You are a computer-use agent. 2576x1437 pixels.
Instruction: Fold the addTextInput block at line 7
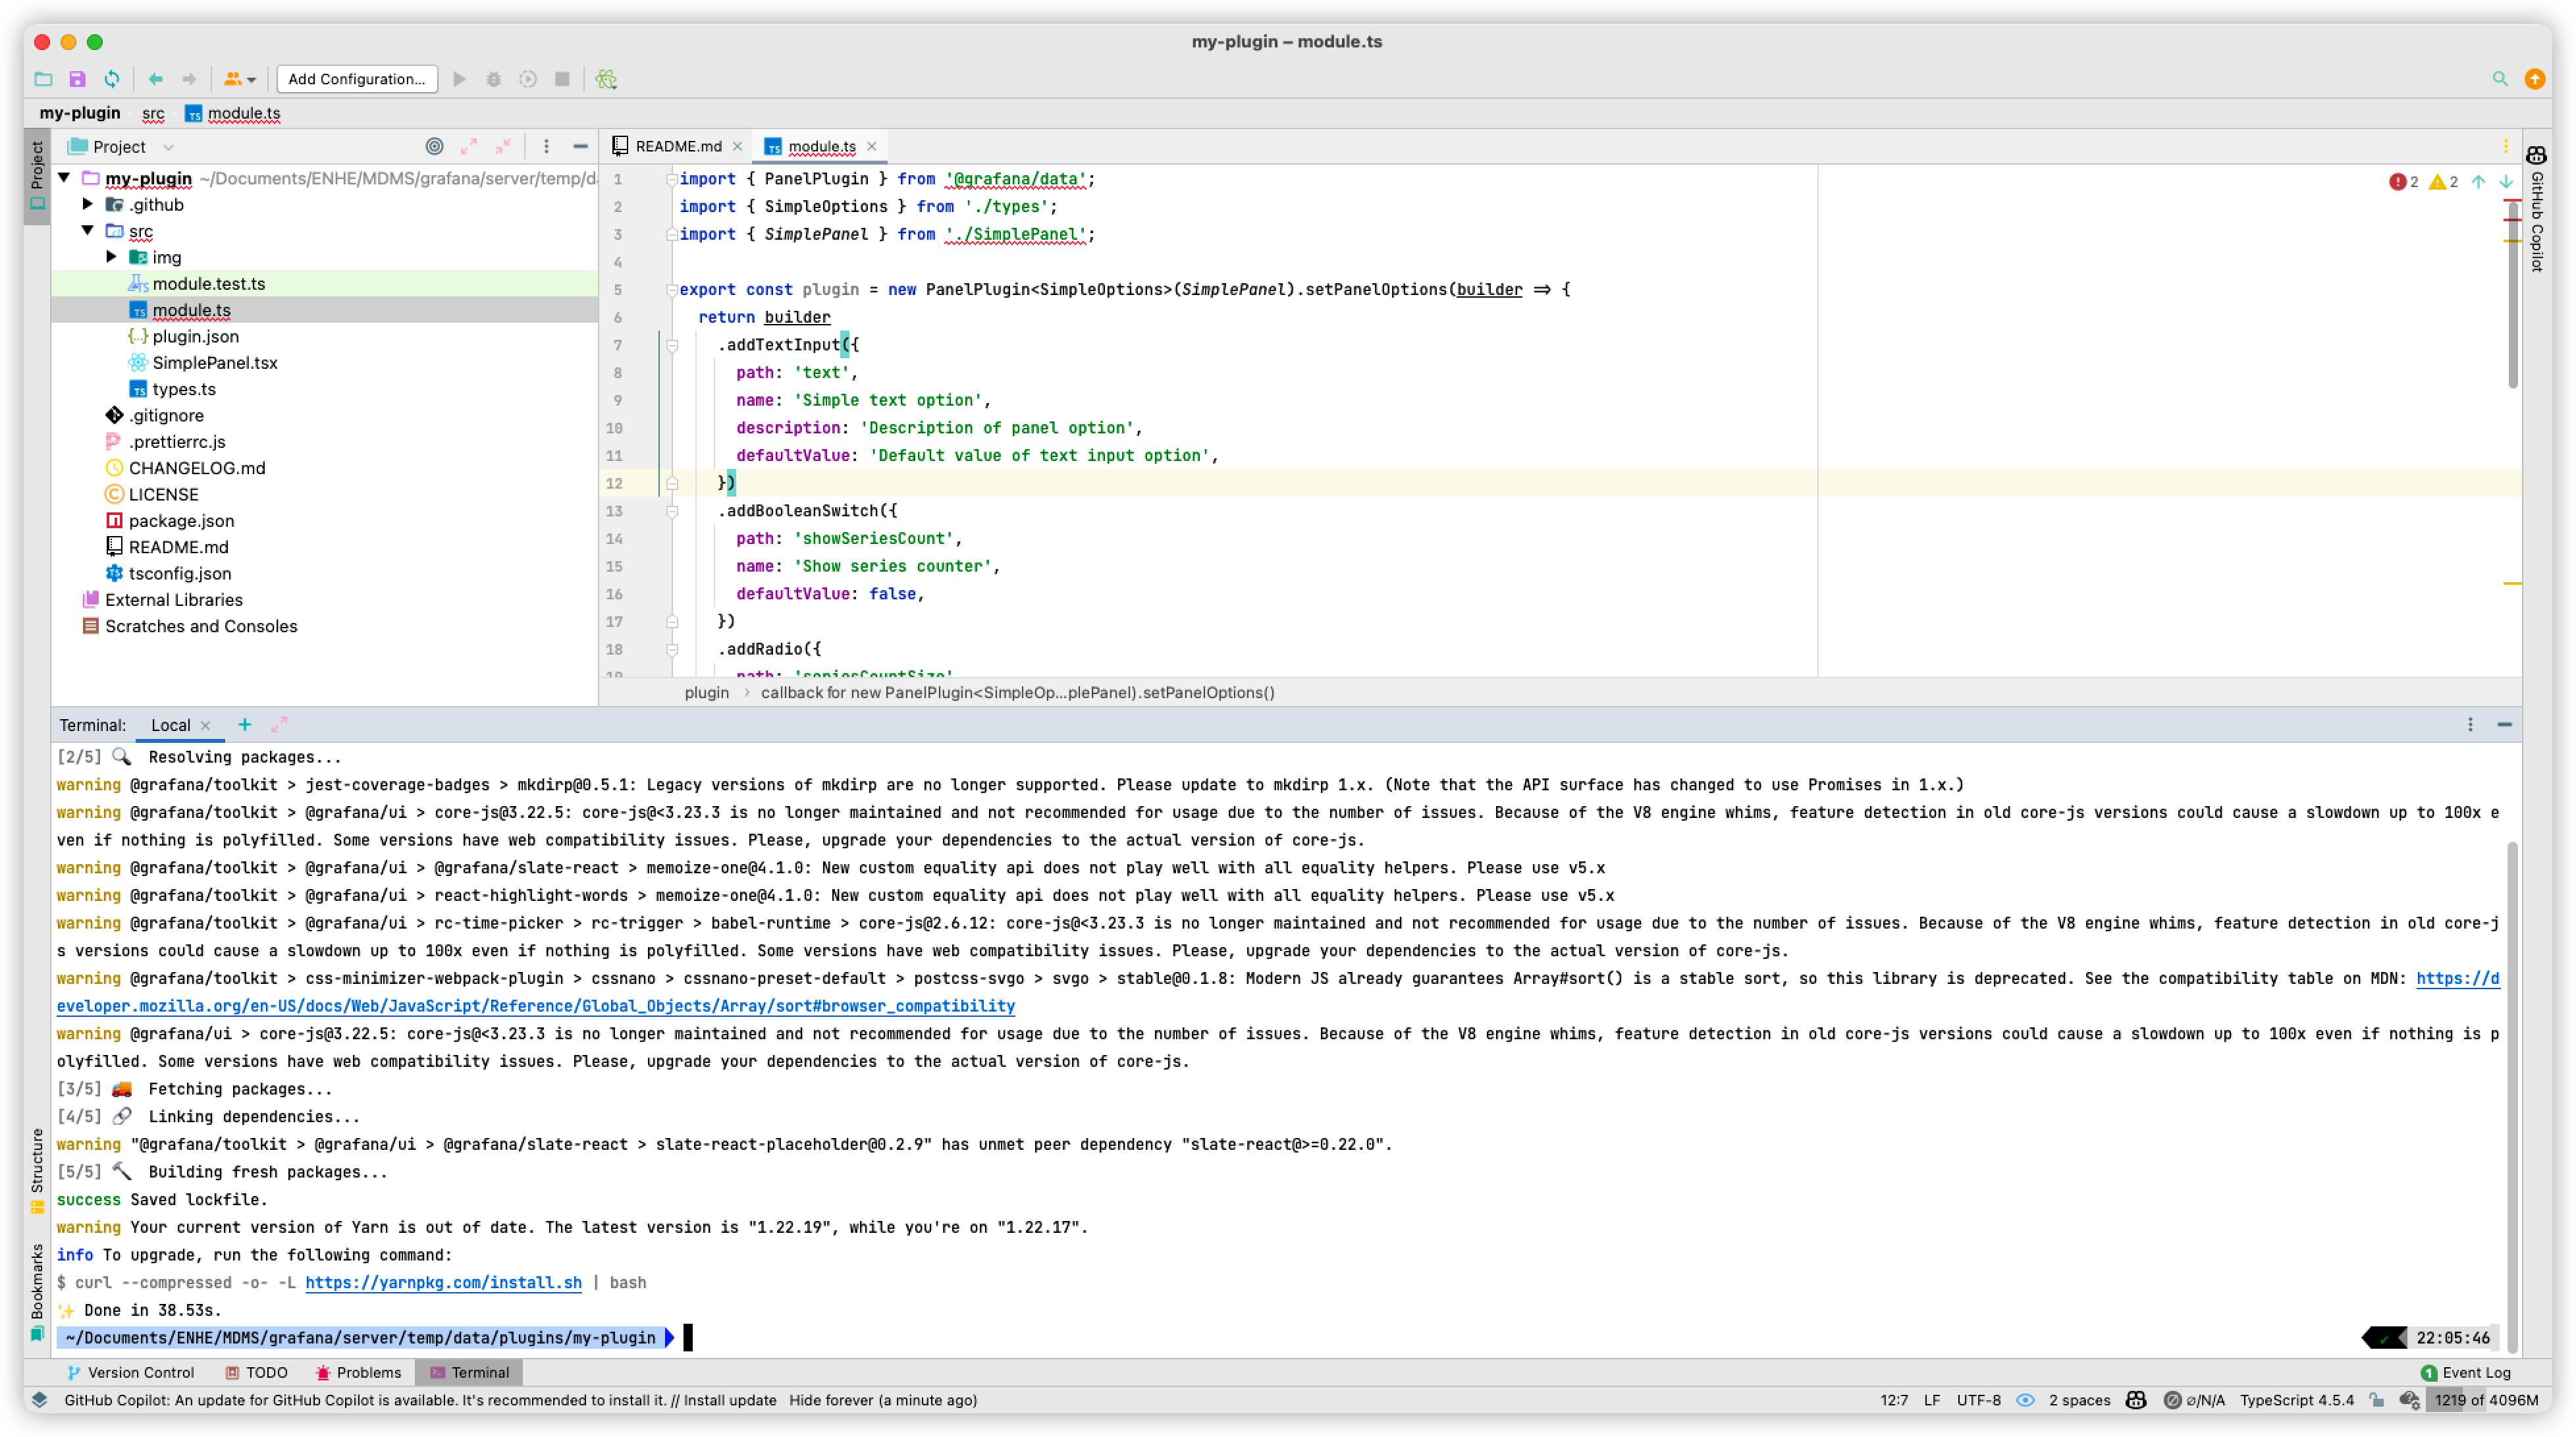[672, 345]
